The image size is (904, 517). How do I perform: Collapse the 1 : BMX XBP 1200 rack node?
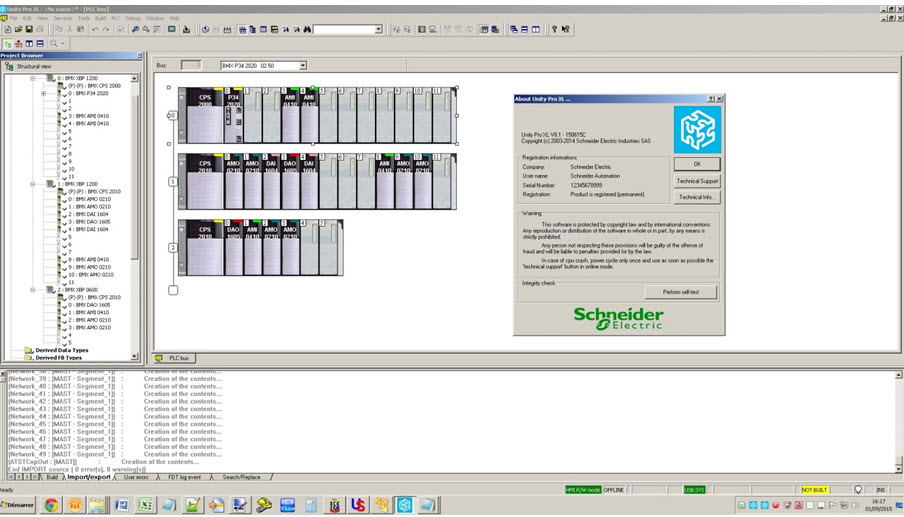(x=33, y=184)
